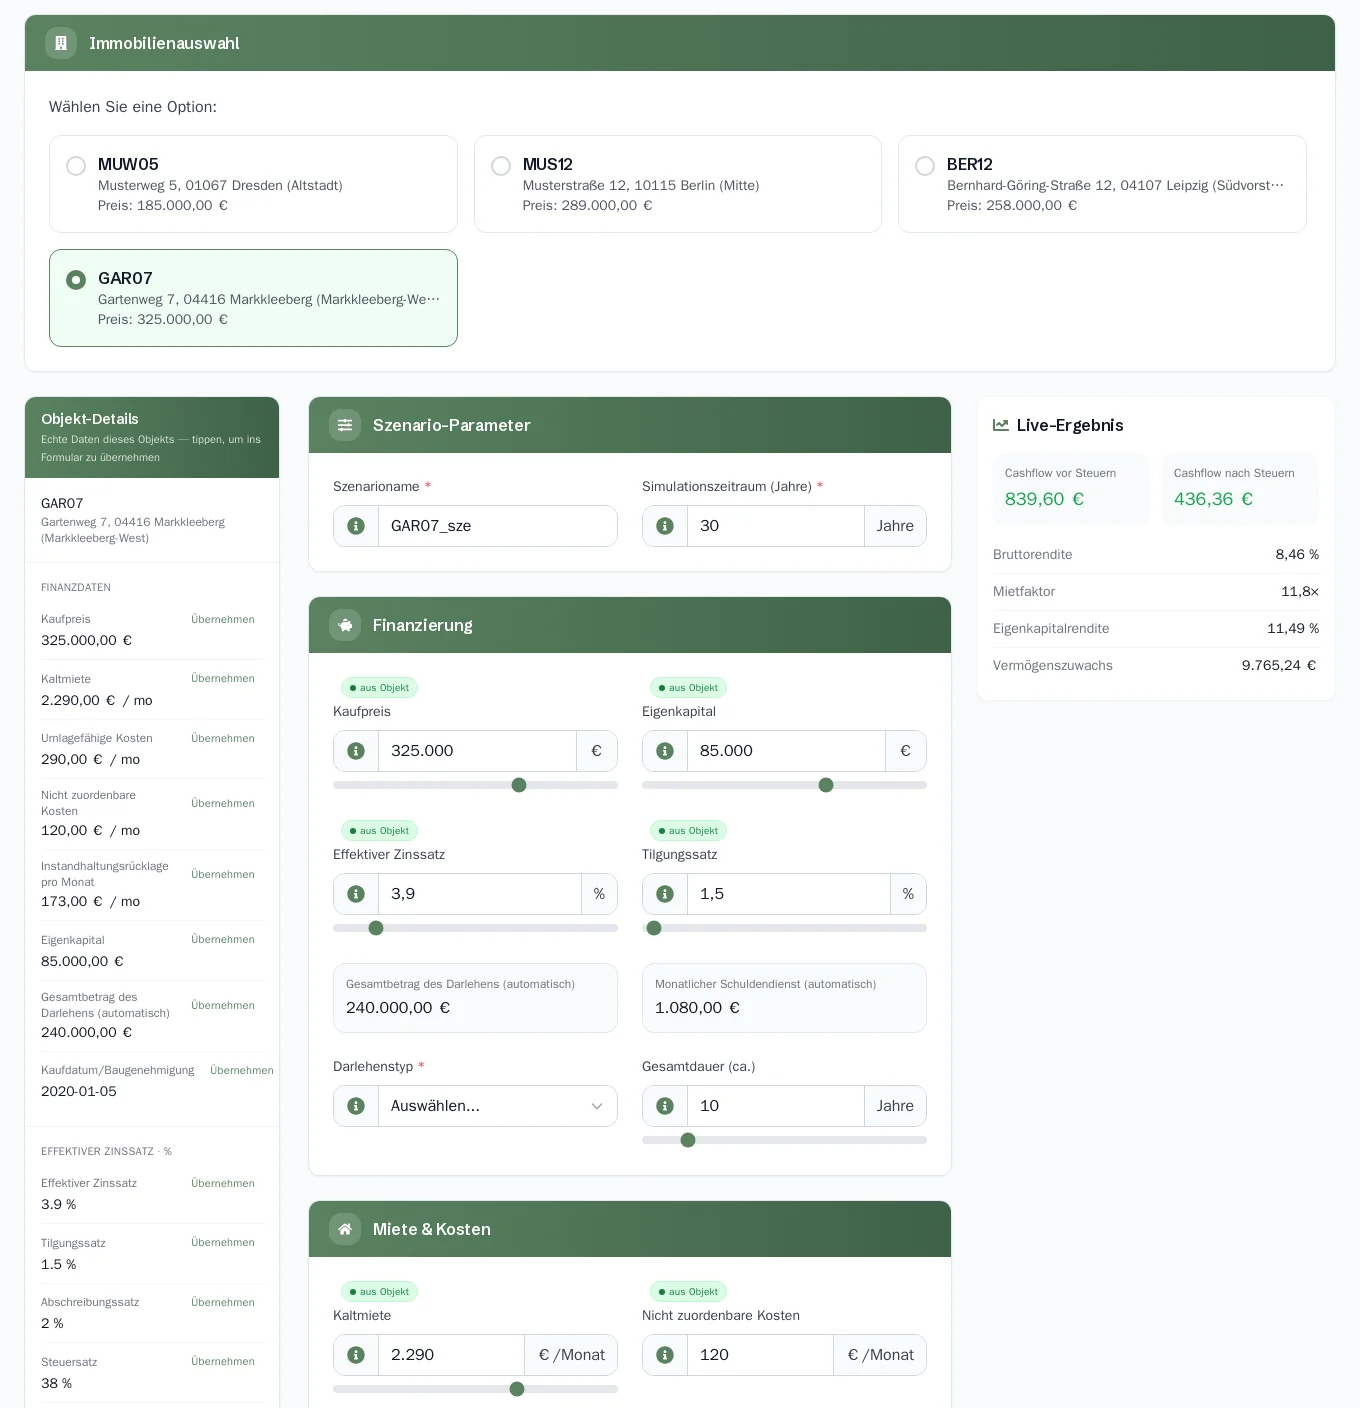Click info icon beside Darlehenstyp dropdown
This screenshot has height=1408, width=1360.
[356, 1106]
